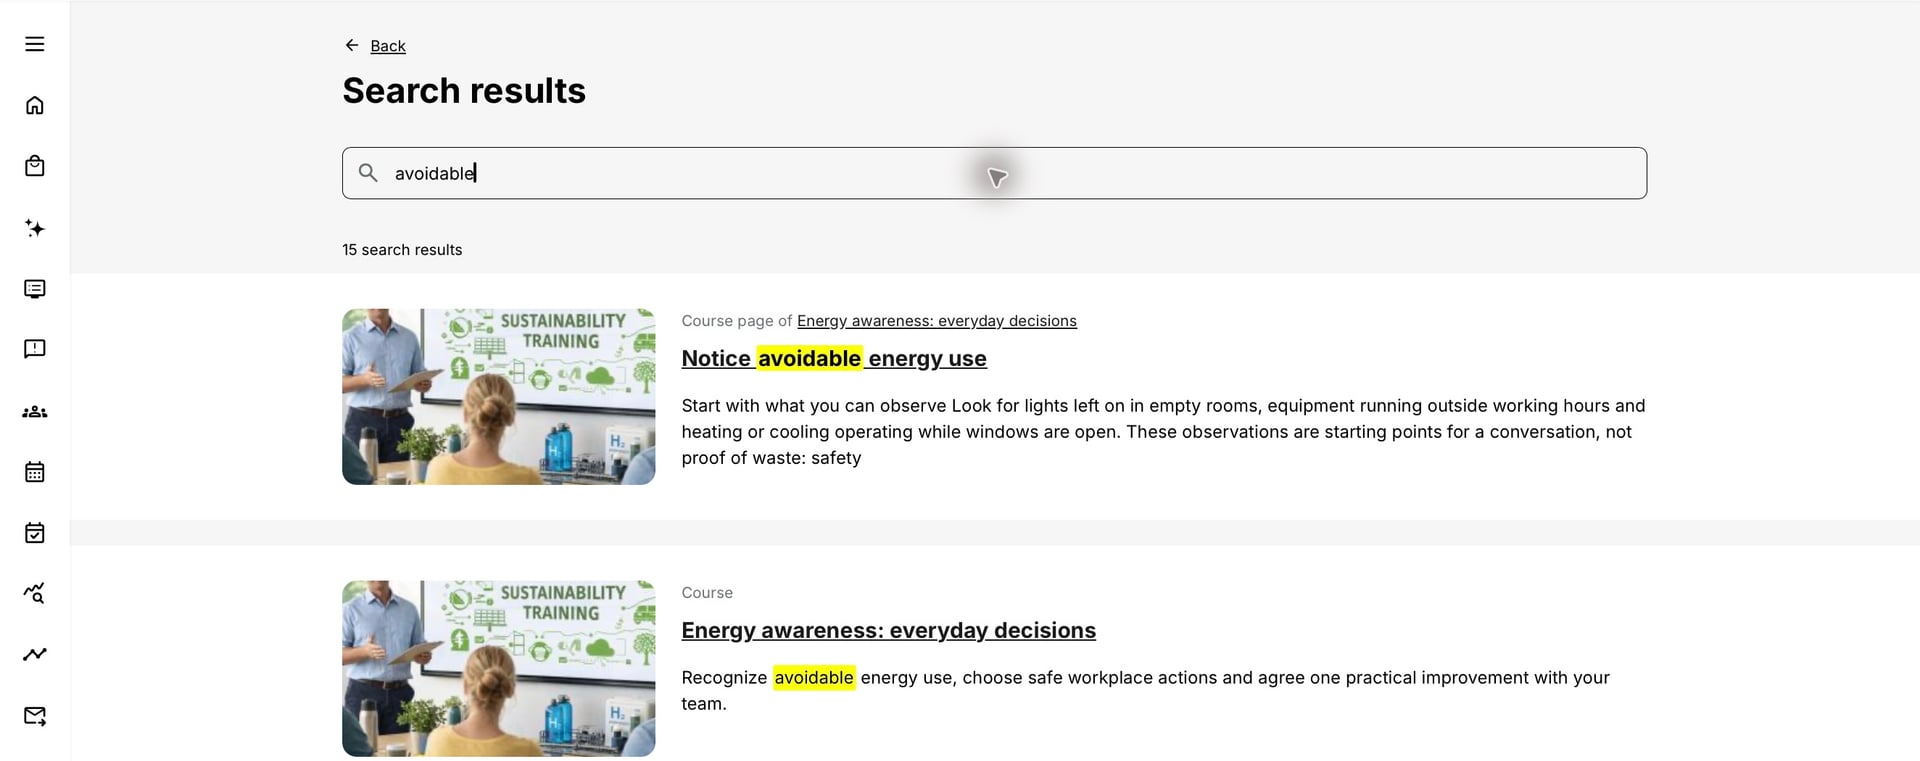Open the calendar grid icon
The image size is (1920, 761).
[x=35, y=472]
